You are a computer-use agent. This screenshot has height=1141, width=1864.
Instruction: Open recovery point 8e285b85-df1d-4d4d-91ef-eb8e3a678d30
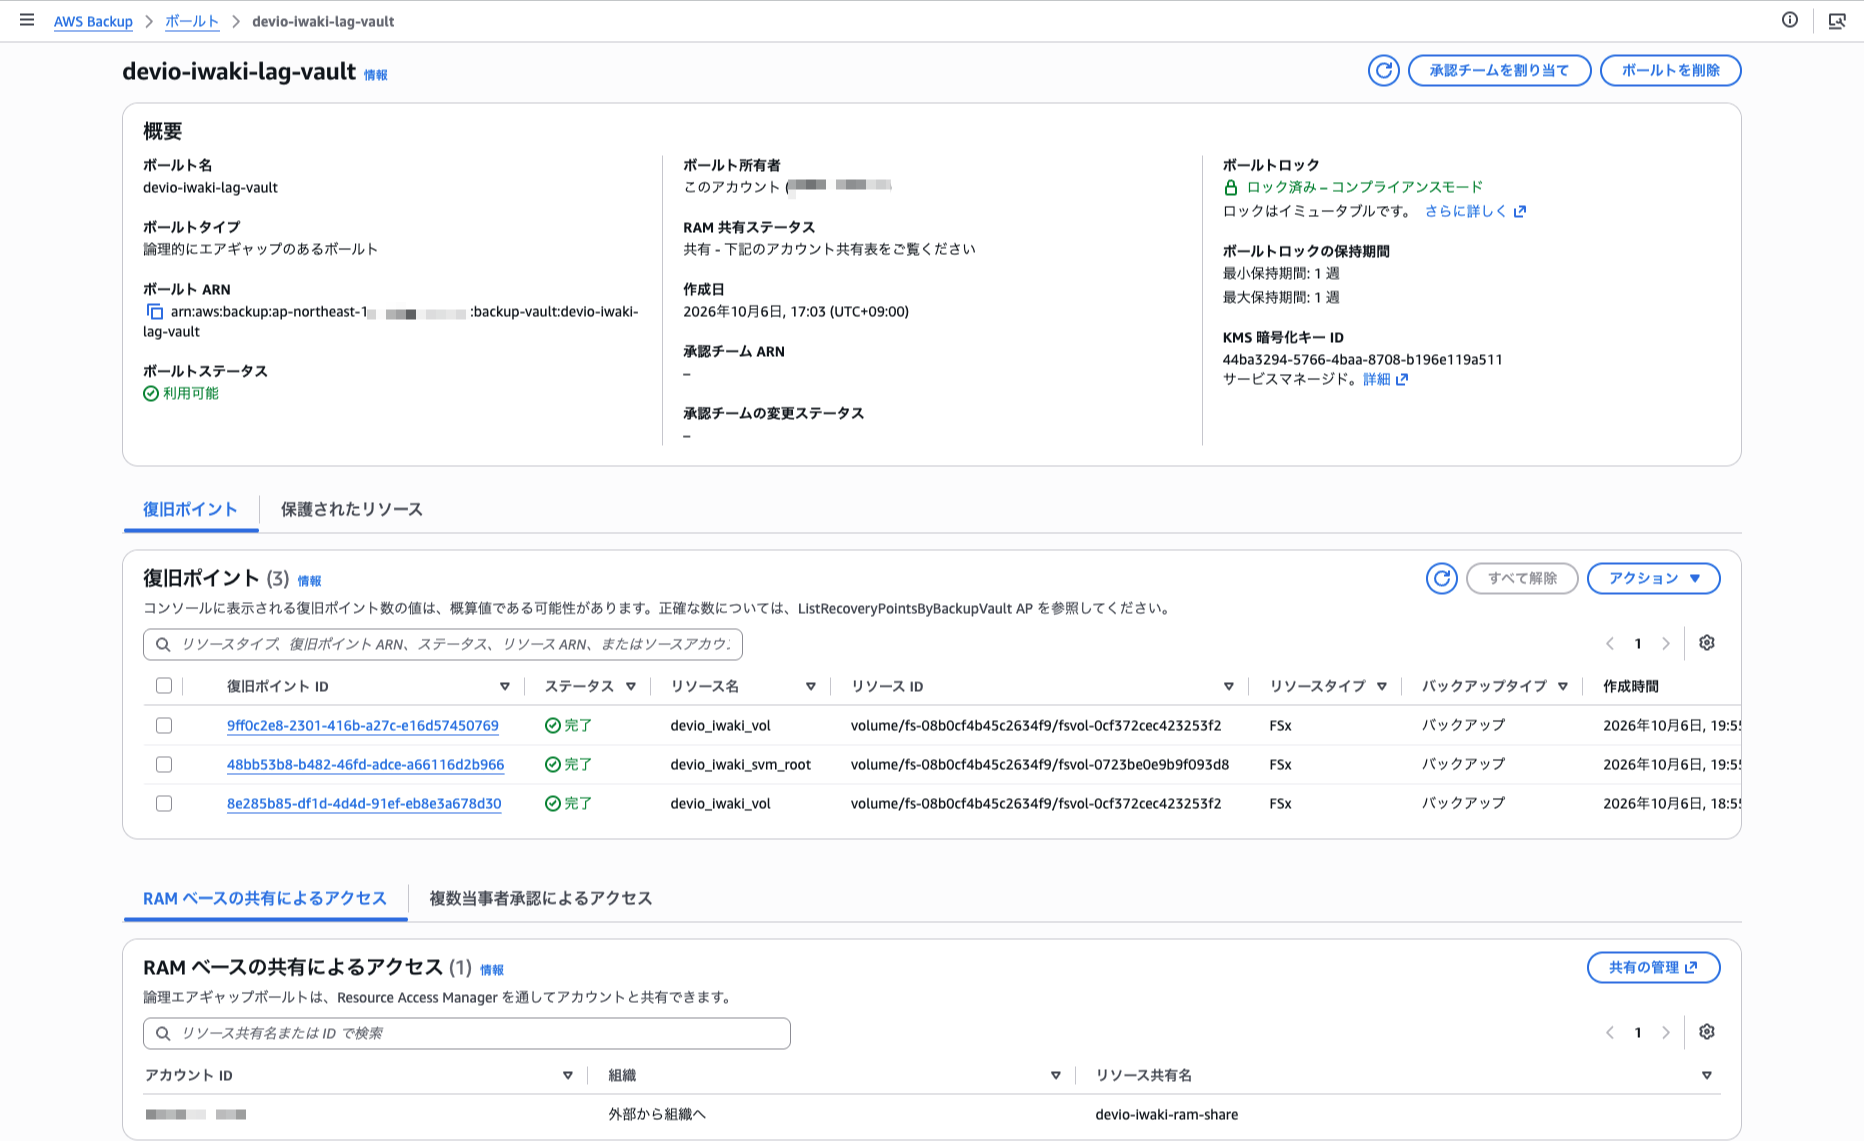pyautogui.click(x=364, y=803)
